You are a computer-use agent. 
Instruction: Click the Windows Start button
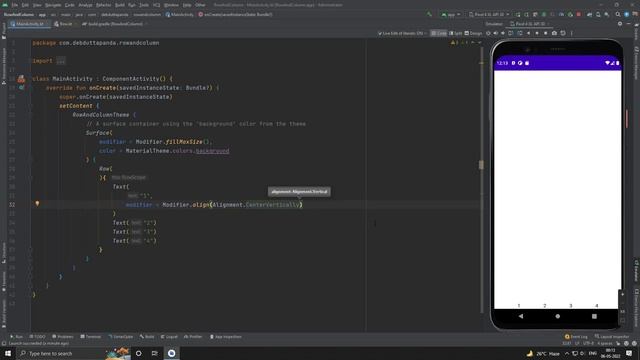coord(8,353)
